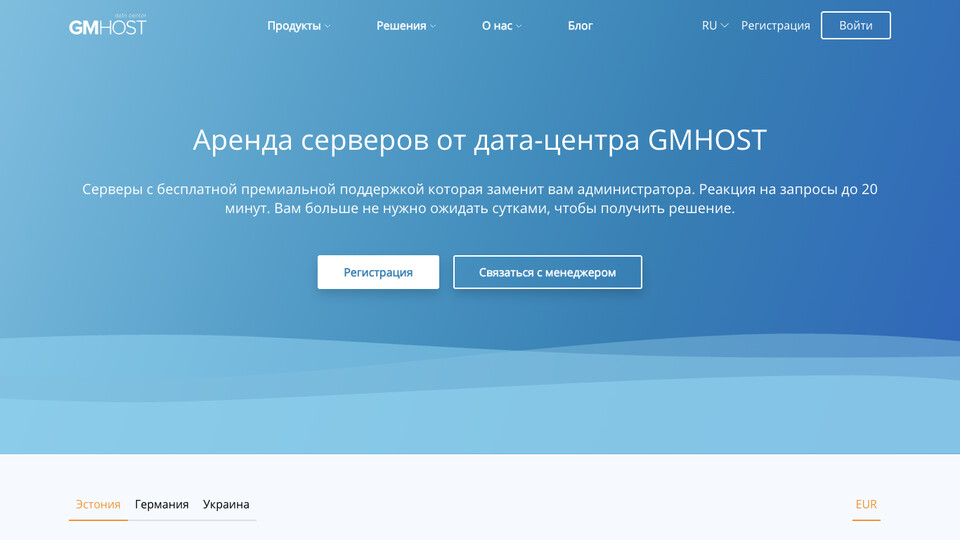
Task: Expand the Решения menu
Action: (406, 26)
